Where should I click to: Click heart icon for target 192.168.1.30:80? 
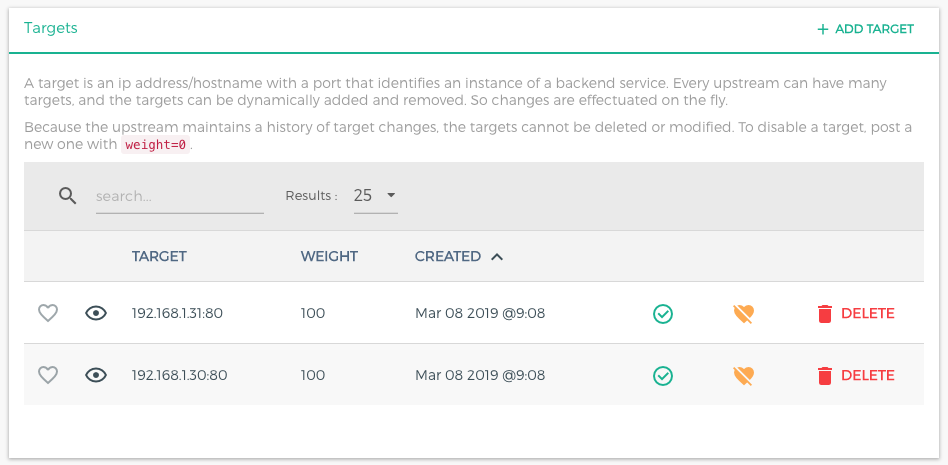coord(48,375)
